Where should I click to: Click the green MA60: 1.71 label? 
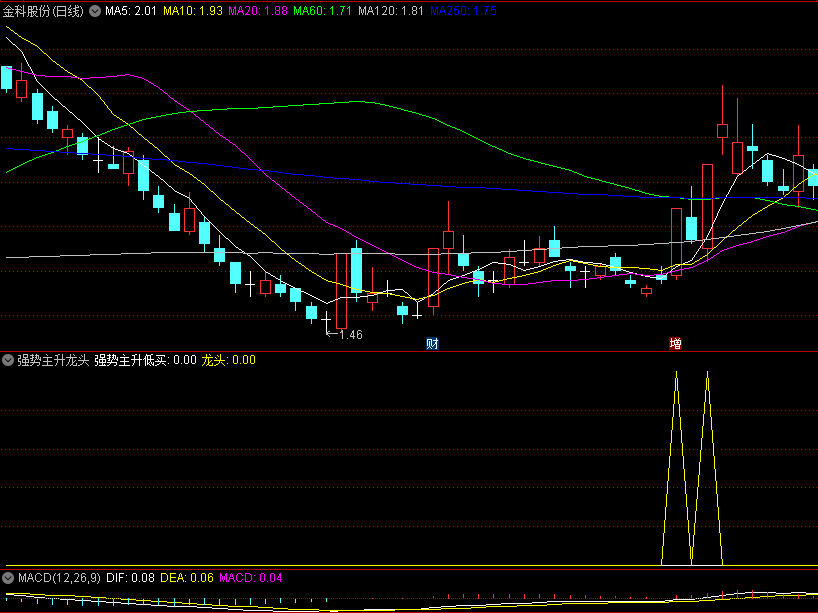322,11
